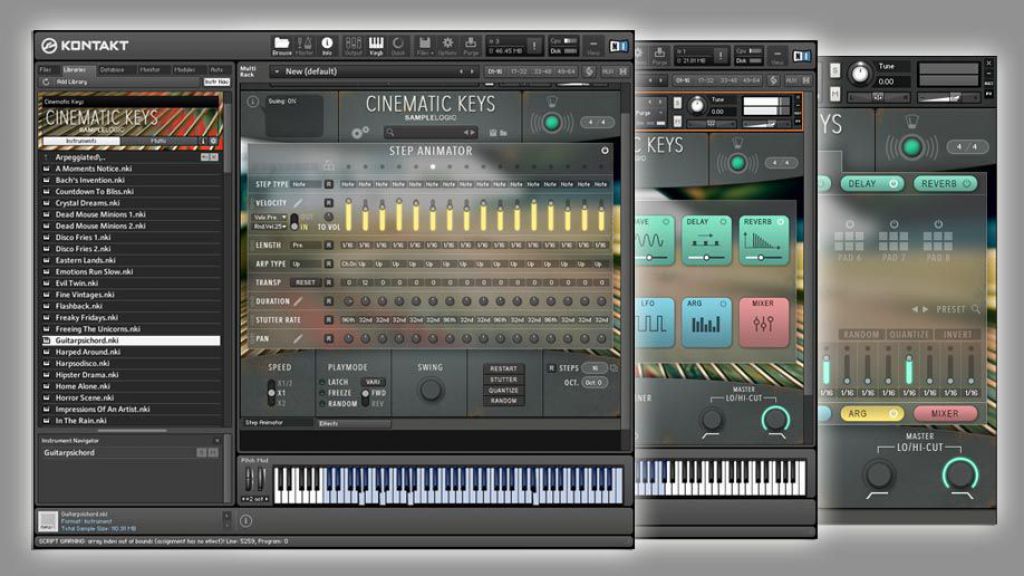Click the pink MIXER button in right window
Screen dimensions: 1024x576
pyautogui.click(x=945, y=413)
